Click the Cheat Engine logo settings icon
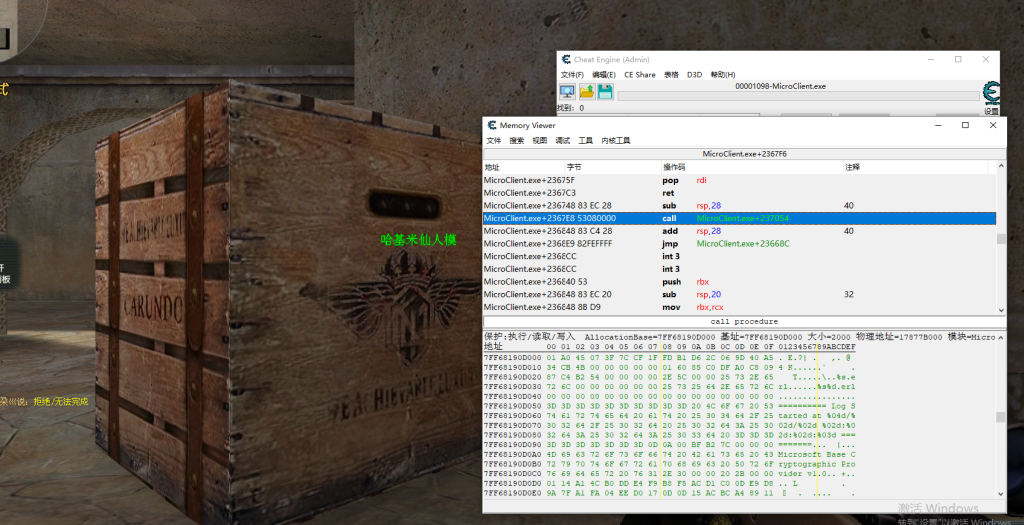Screen dimensions: 1024x525 pos(991,95)
